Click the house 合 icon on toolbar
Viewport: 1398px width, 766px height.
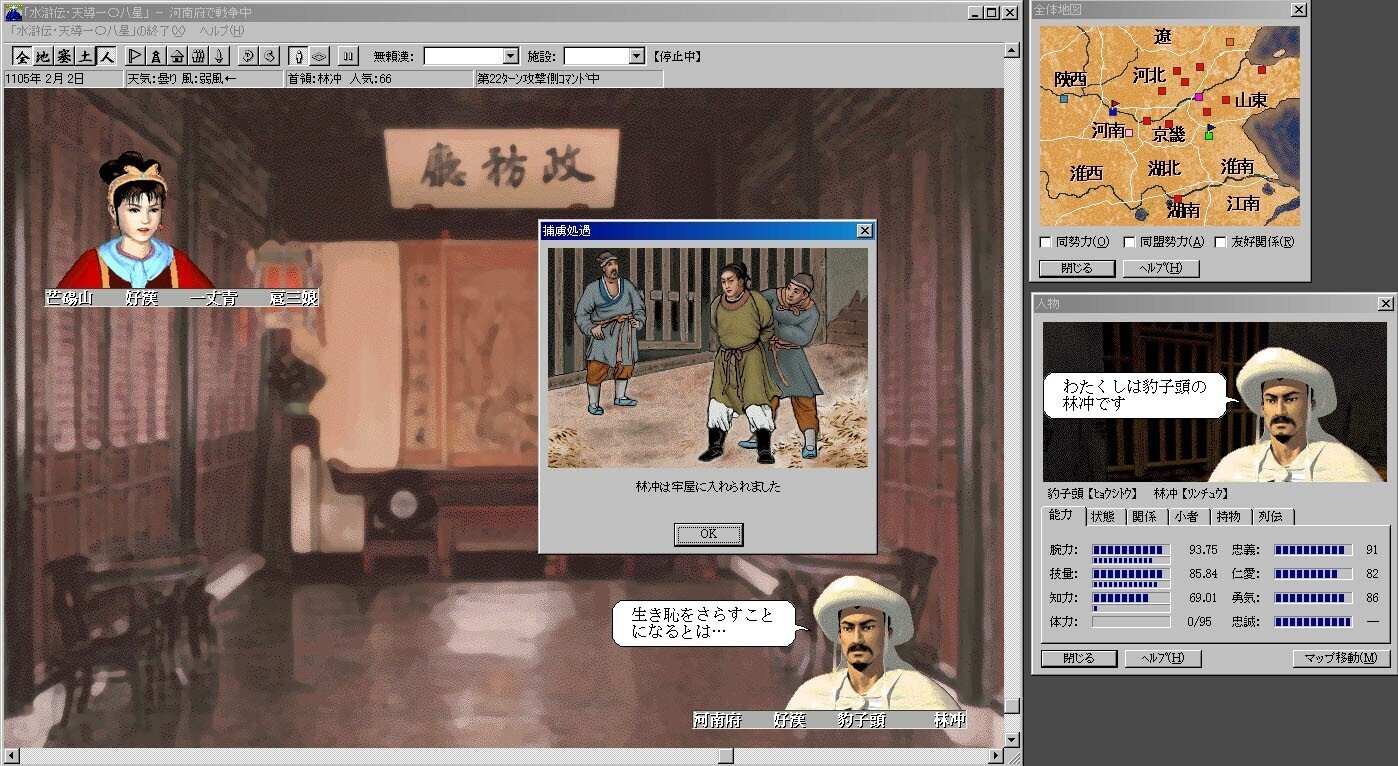[x=178, y=57]
